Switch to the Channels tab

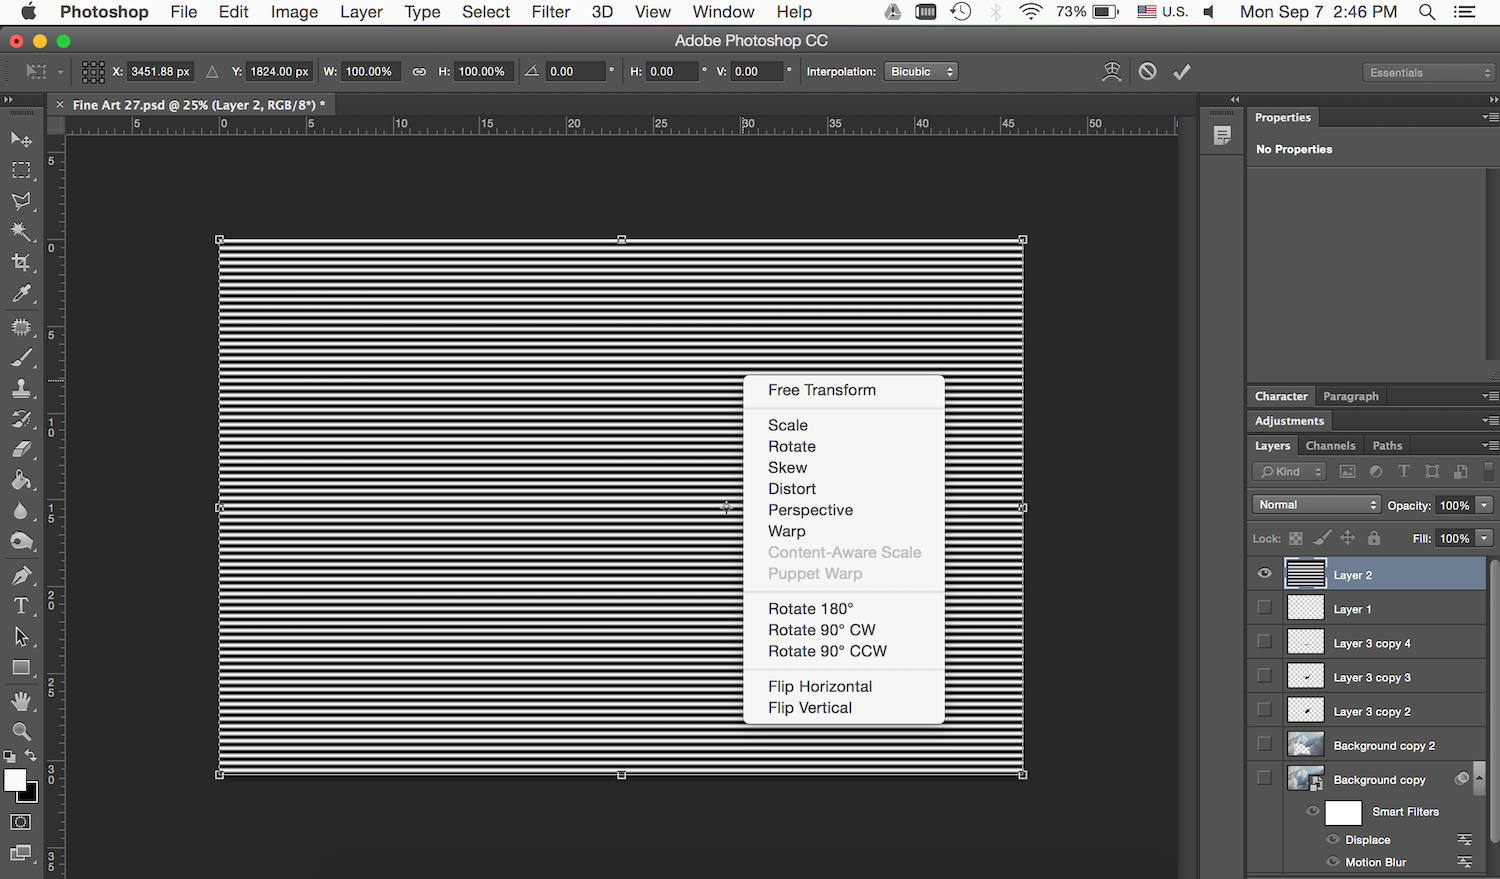pyautogui.click(x=1330, y=446)
